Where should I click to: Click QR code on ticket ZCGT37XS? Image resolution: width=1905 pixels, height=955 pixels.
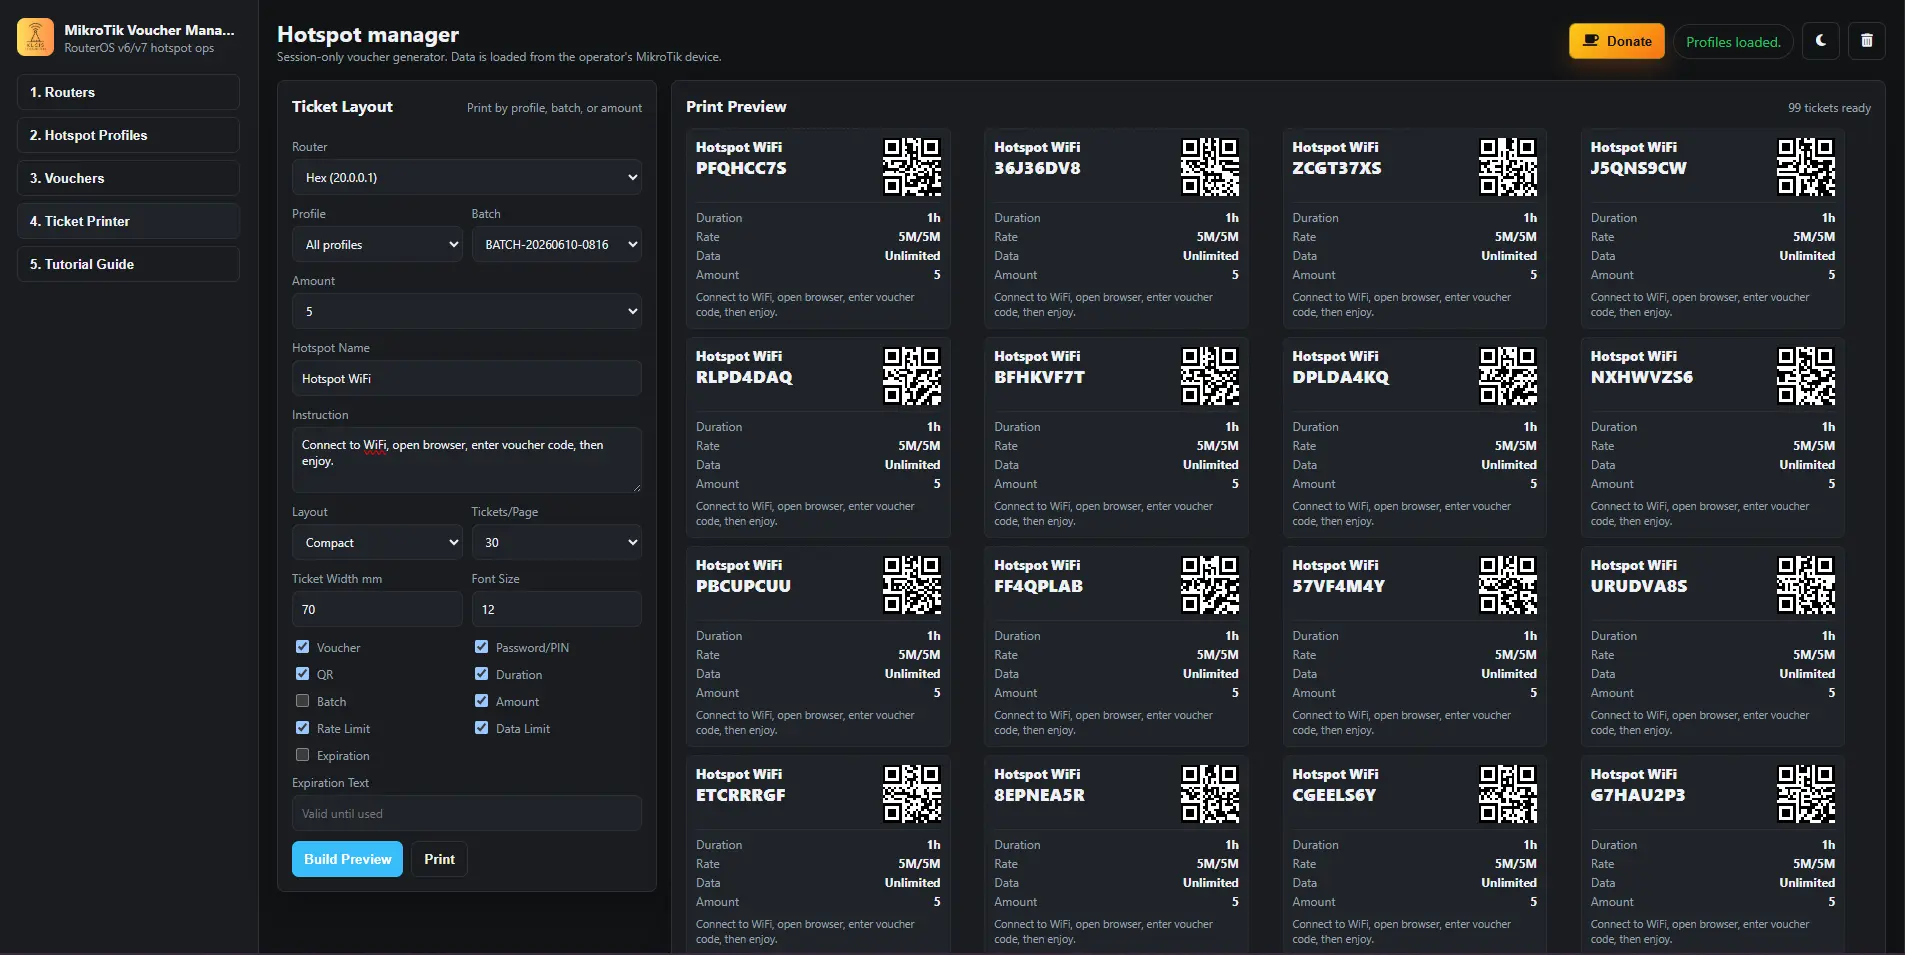[1508, 167]
